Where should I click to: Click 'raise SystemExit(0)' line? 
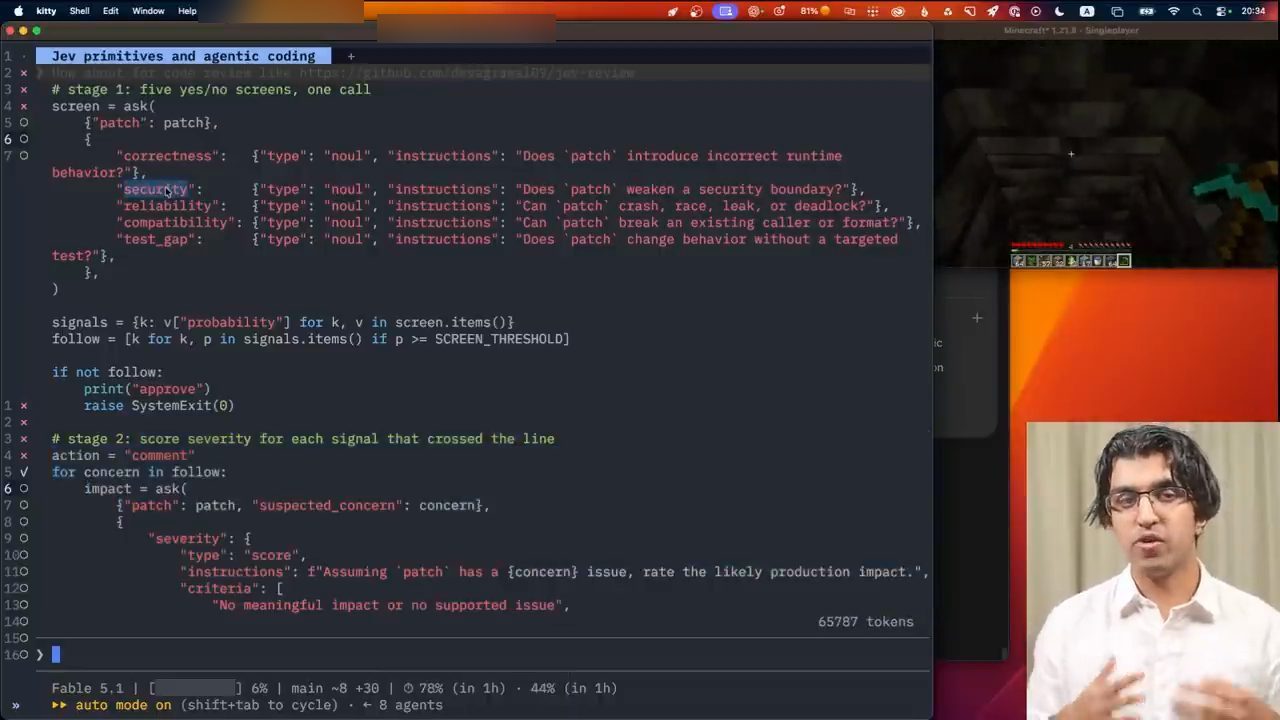point(159,406)
